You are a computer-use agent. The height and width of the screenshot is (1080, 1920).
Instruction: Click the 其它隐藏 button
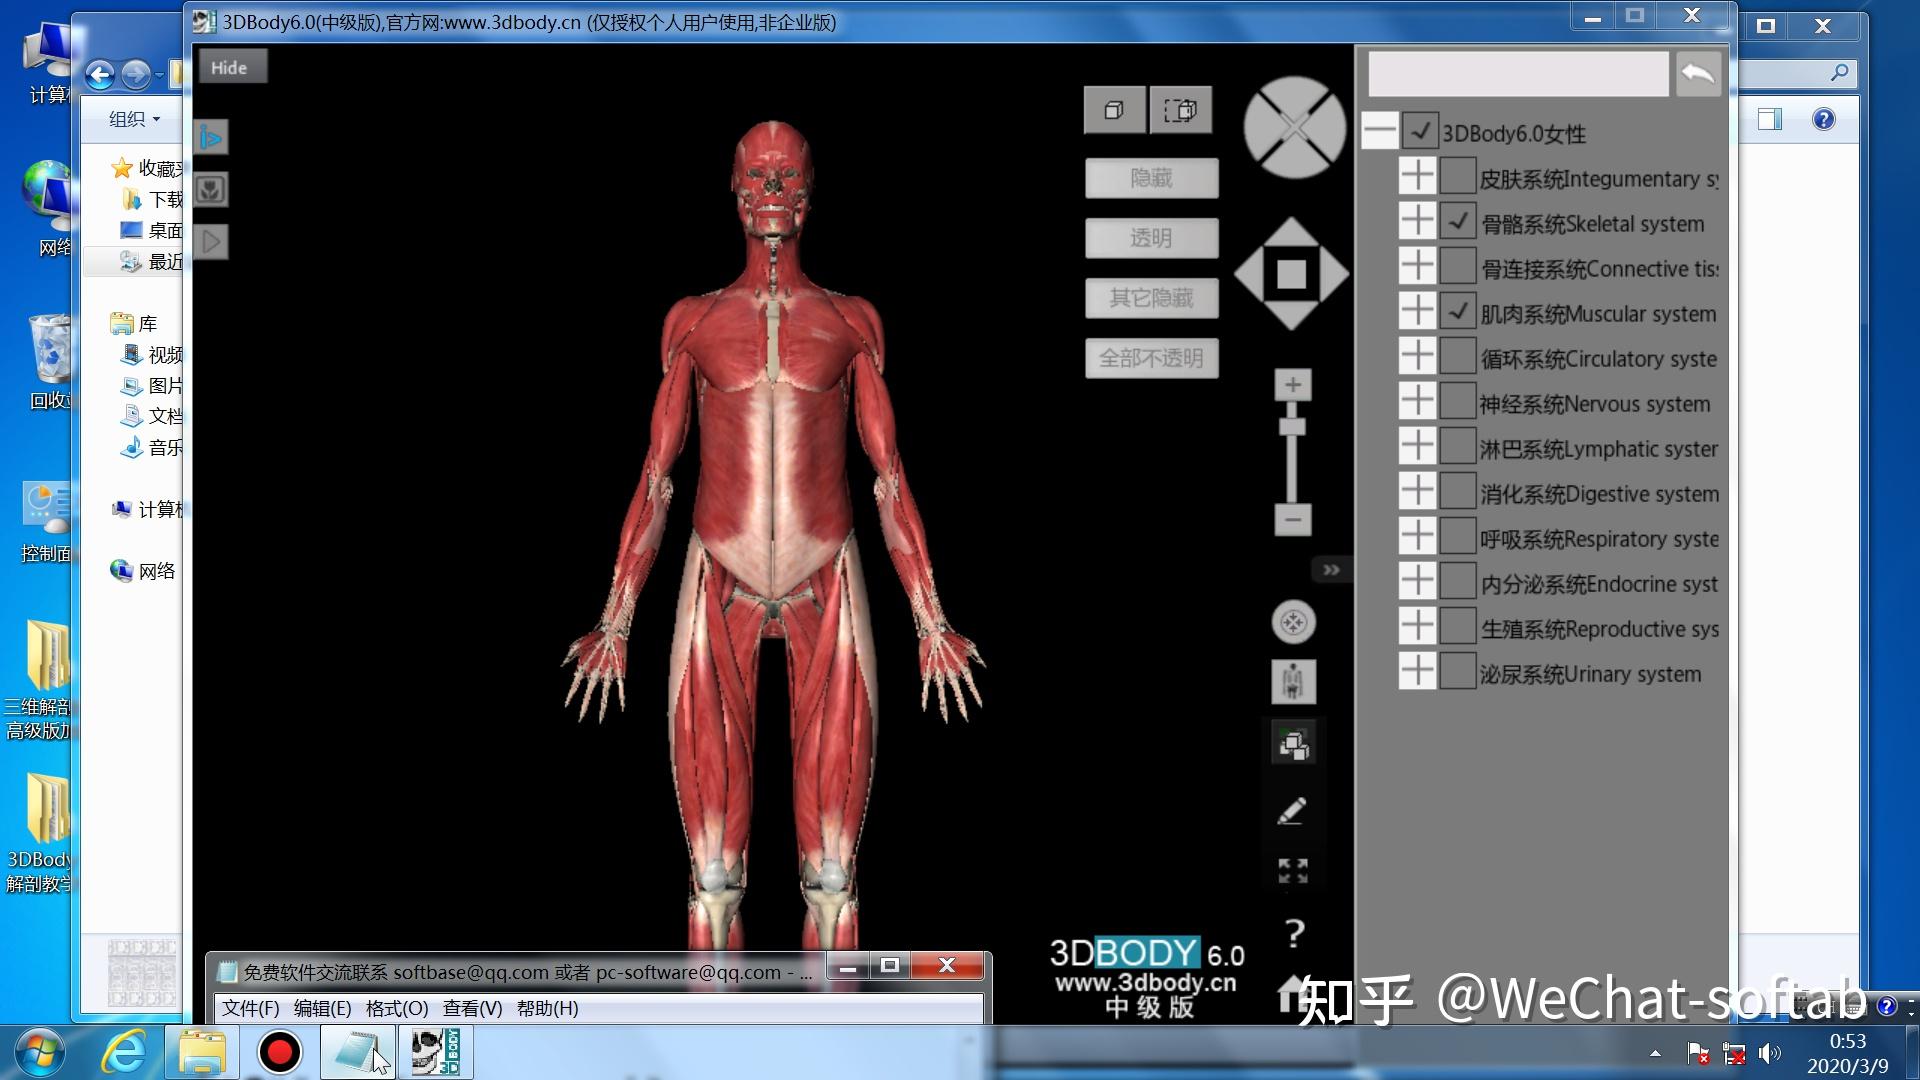(x=1151, y=298)
